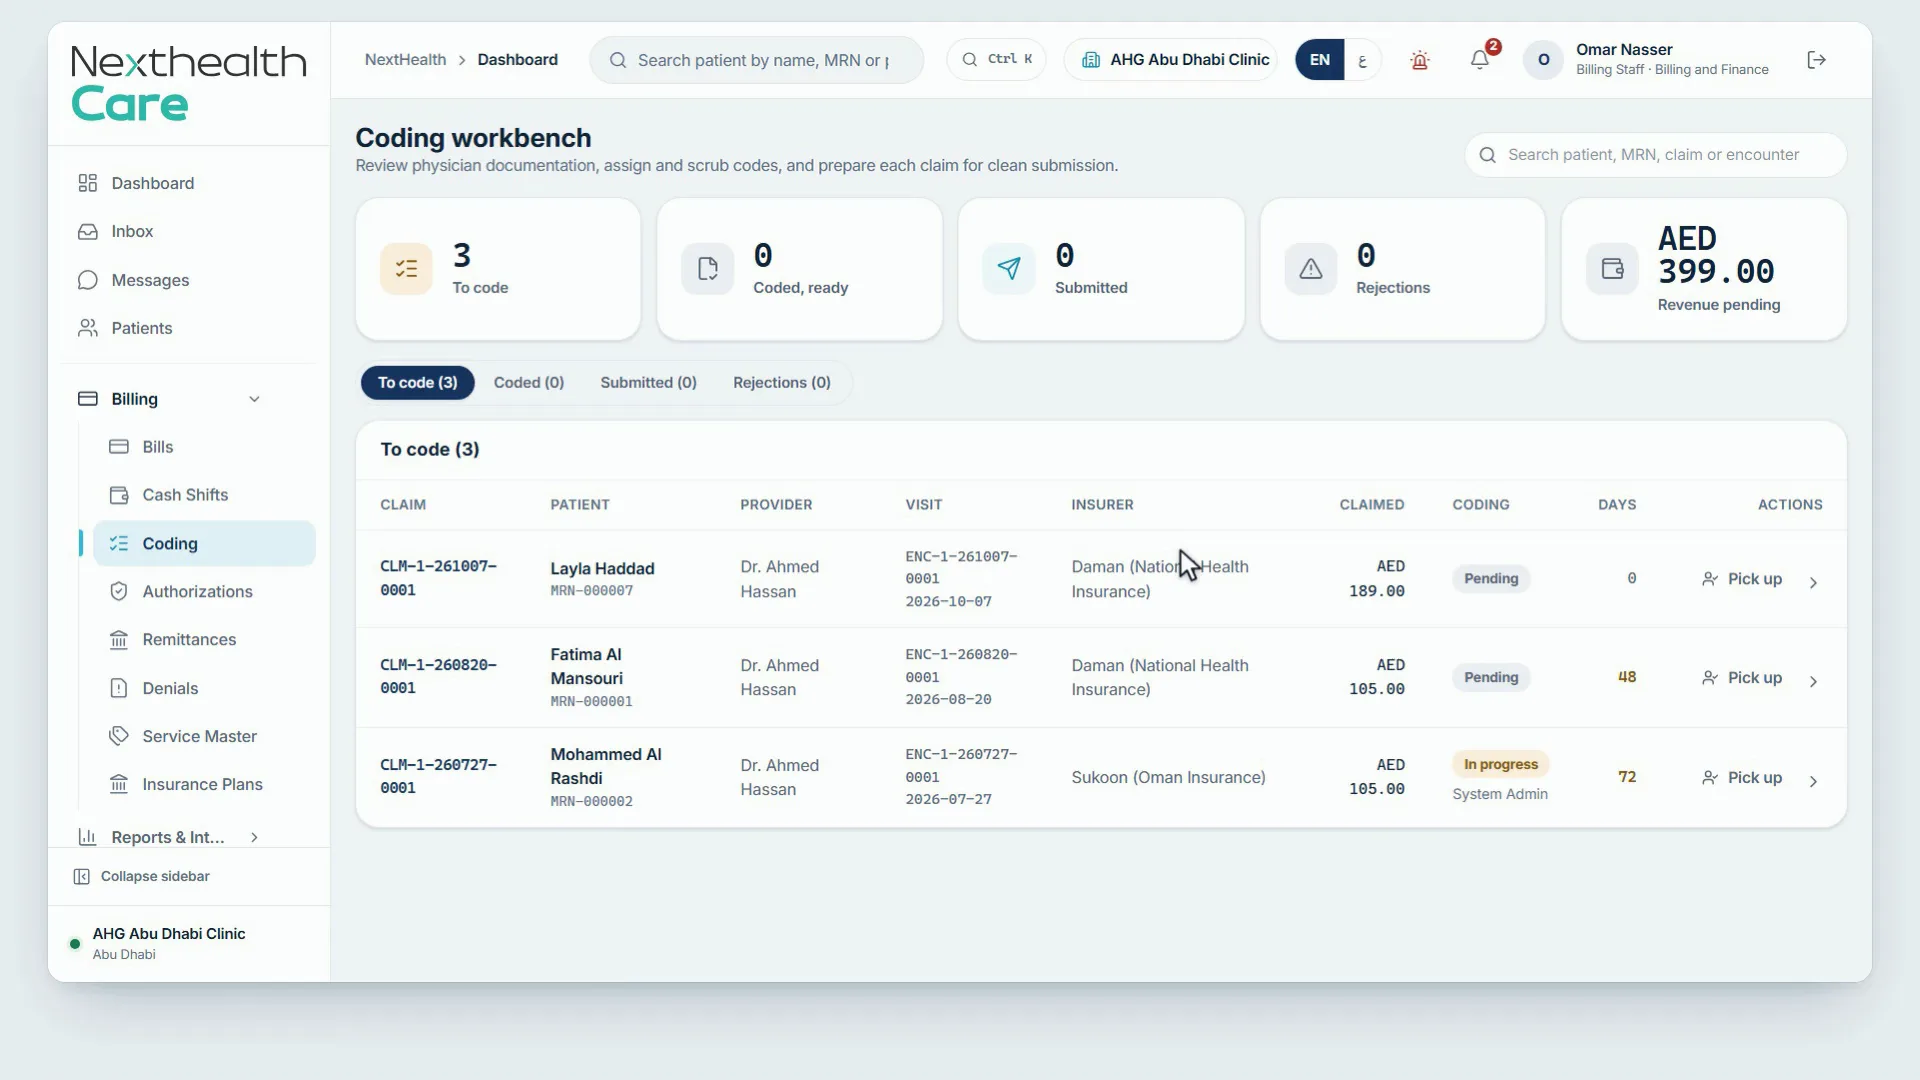1920x1080 pixels.
Task: Go to Patients in the sidebar
Action: (x=190, y=328)
